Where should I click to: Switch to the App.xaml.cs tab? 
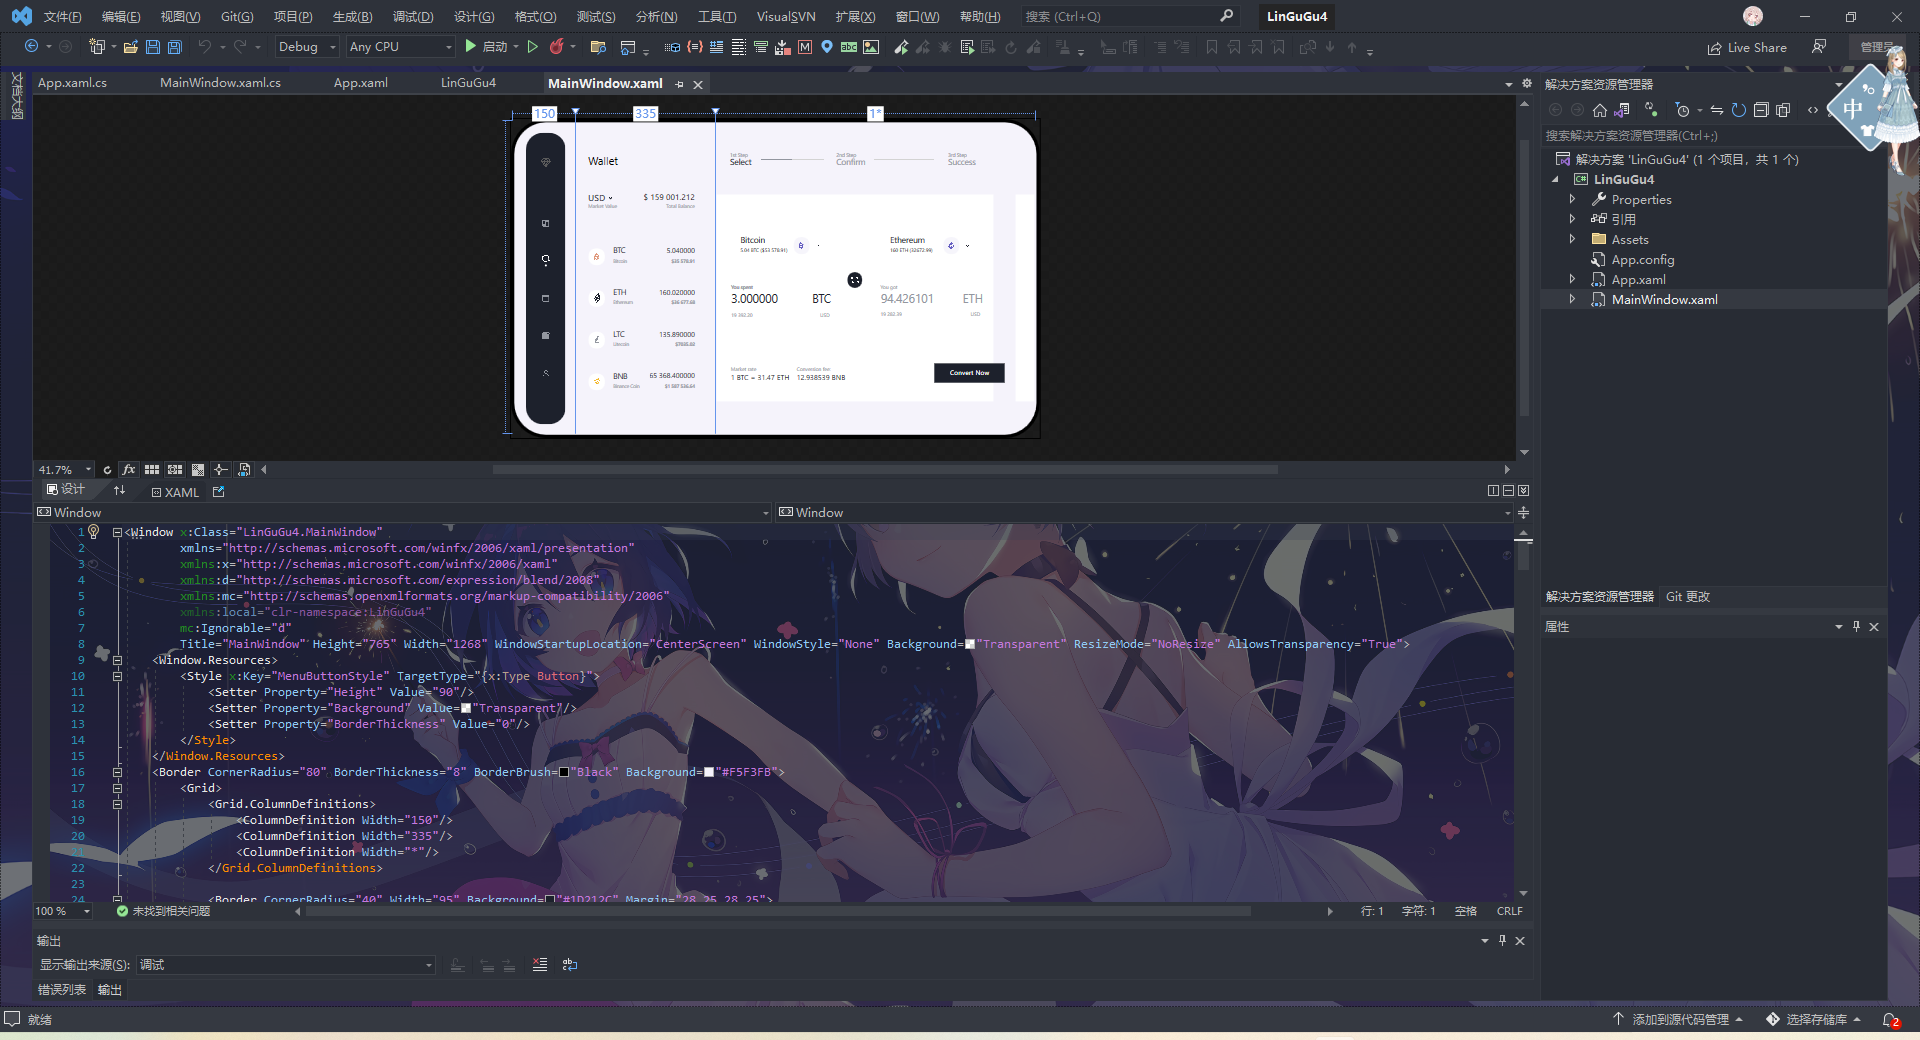pos(72,83)
